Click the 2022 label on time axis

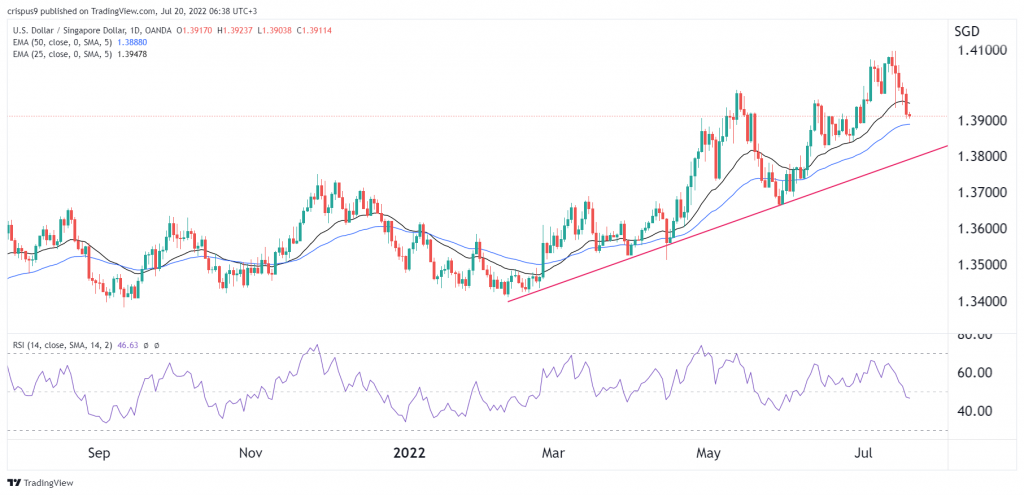[x=409, y=452]
